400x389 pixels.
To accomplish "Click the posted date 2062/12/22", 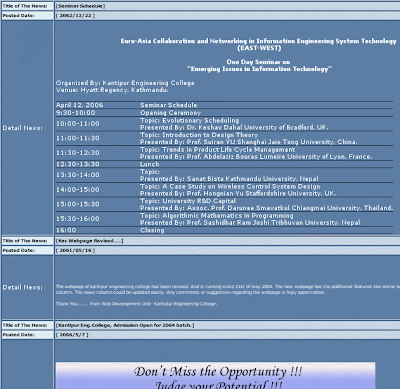I will tap(75, 16).
